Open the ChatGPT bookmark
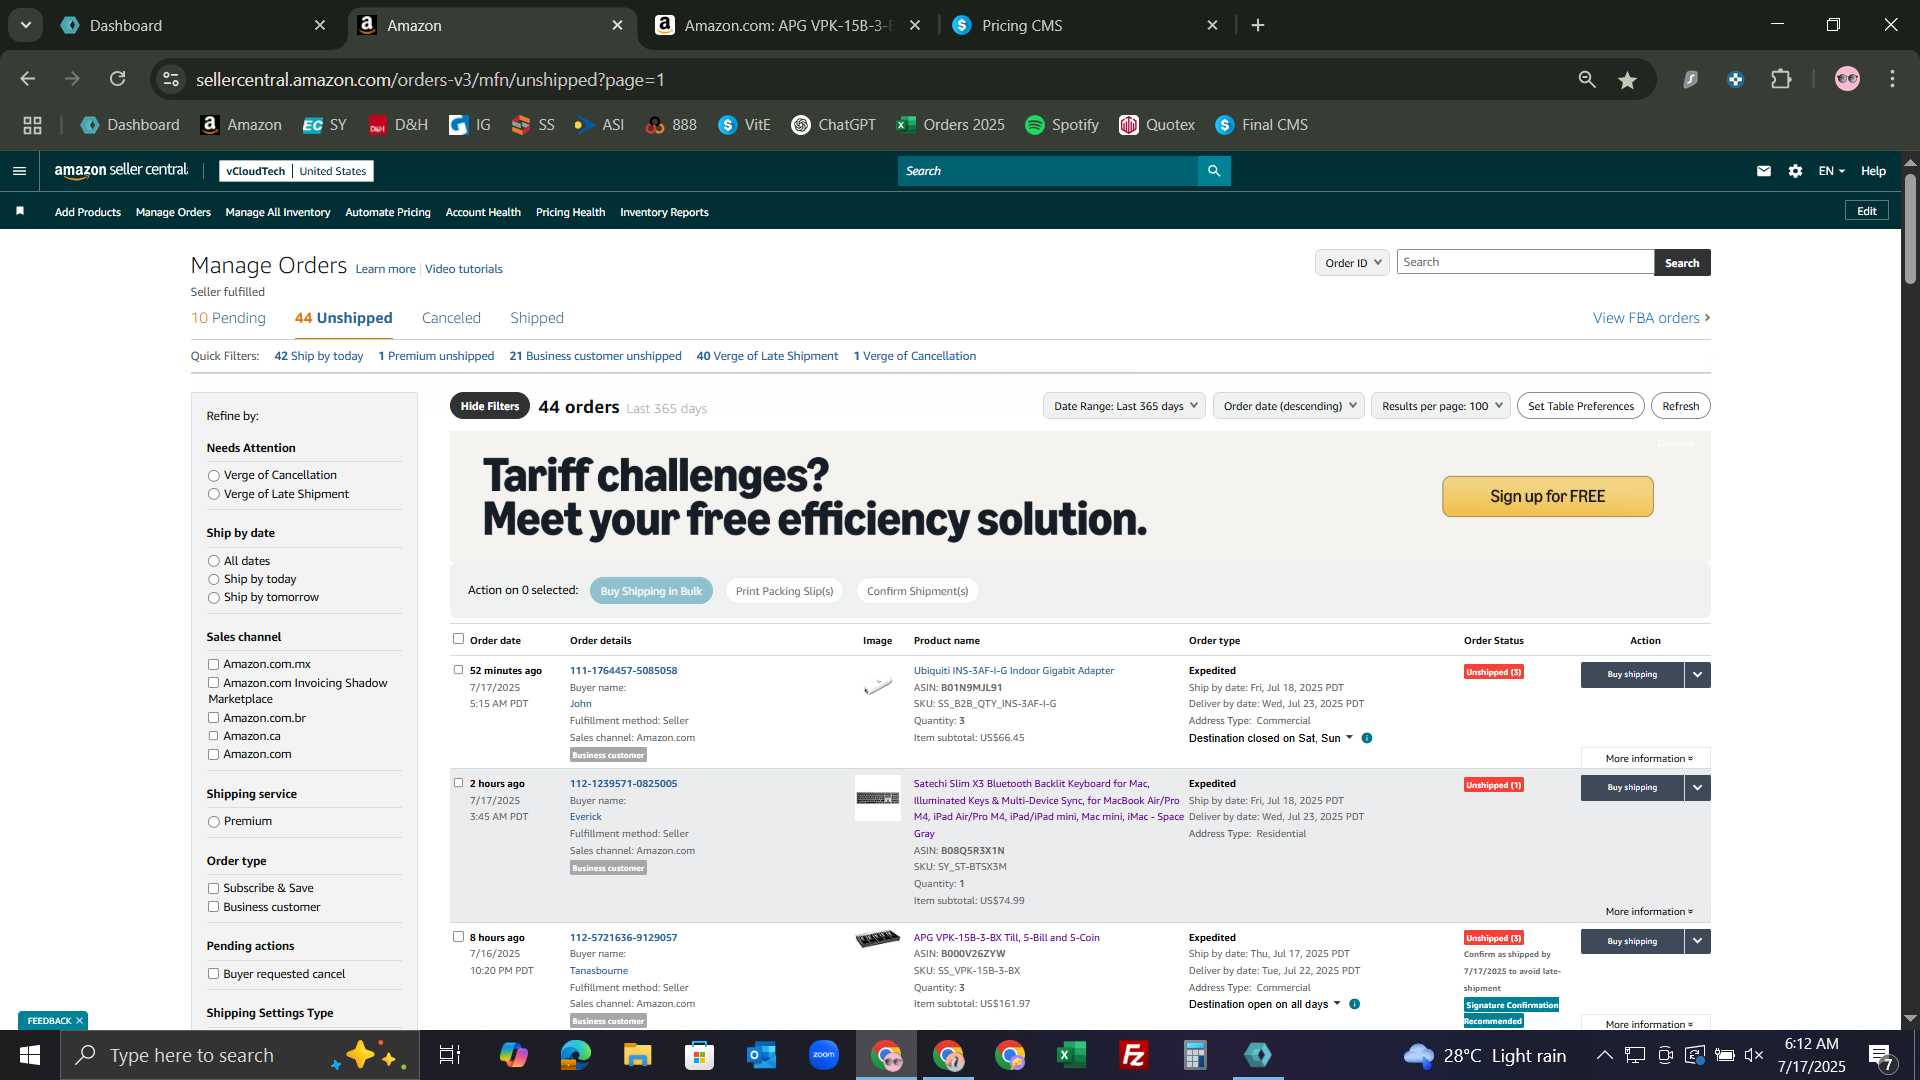Screen dimensions: 1920x1080 click(833, 125)
